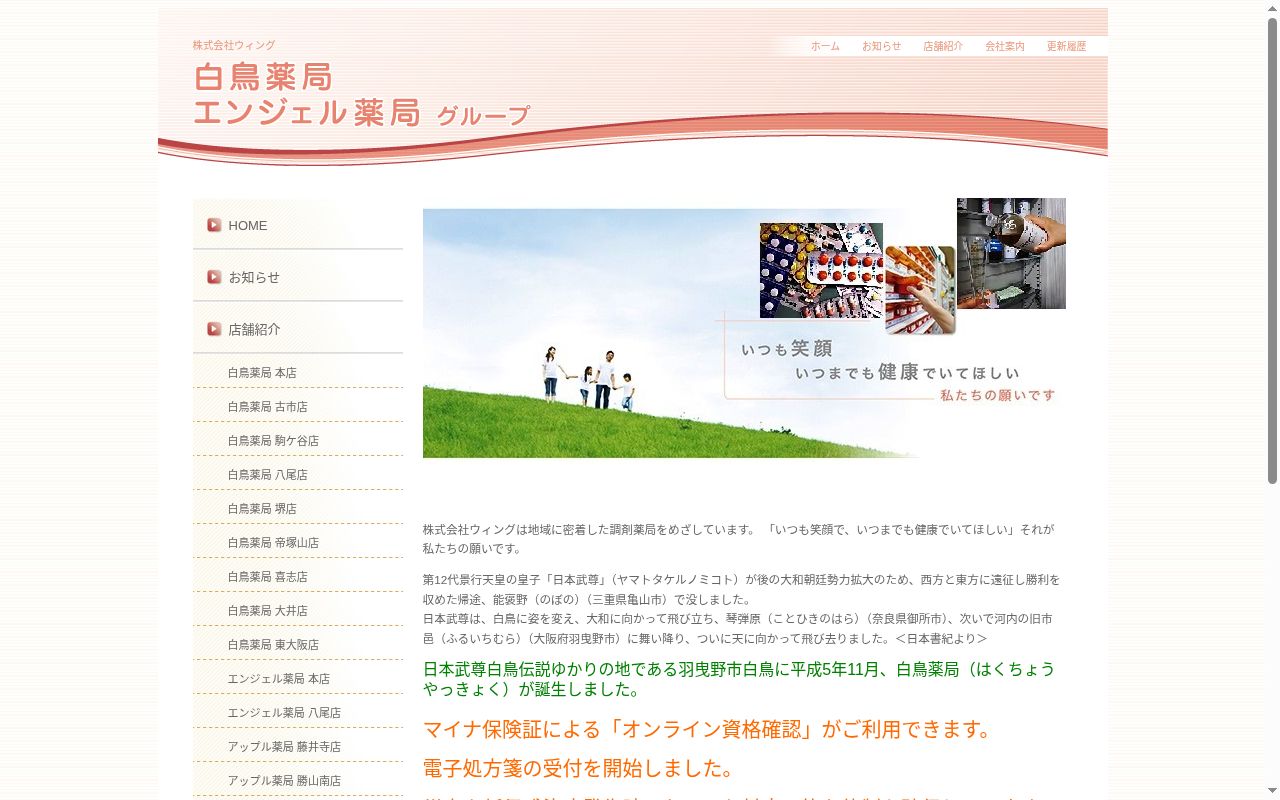Open 白鳥薬局 大井店 link

pos(267,611)
